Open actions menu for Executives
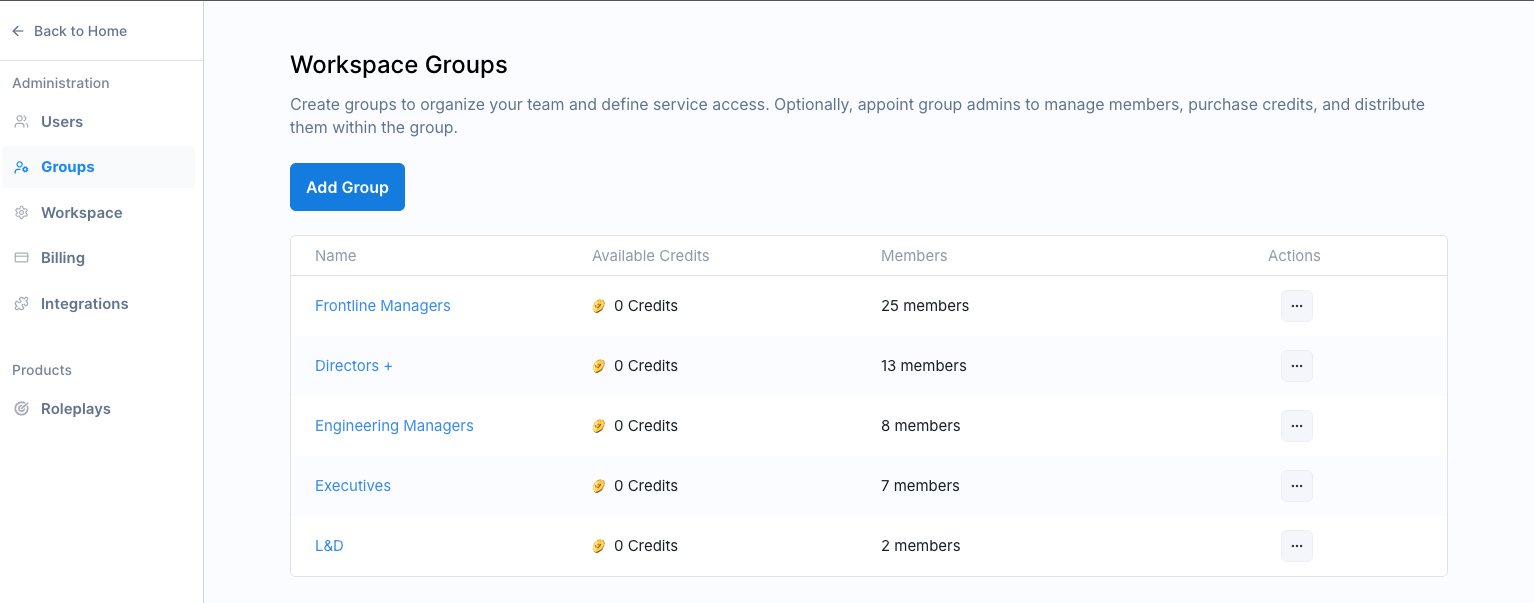Screen dimensions: 1534x603 [1297, 486]
